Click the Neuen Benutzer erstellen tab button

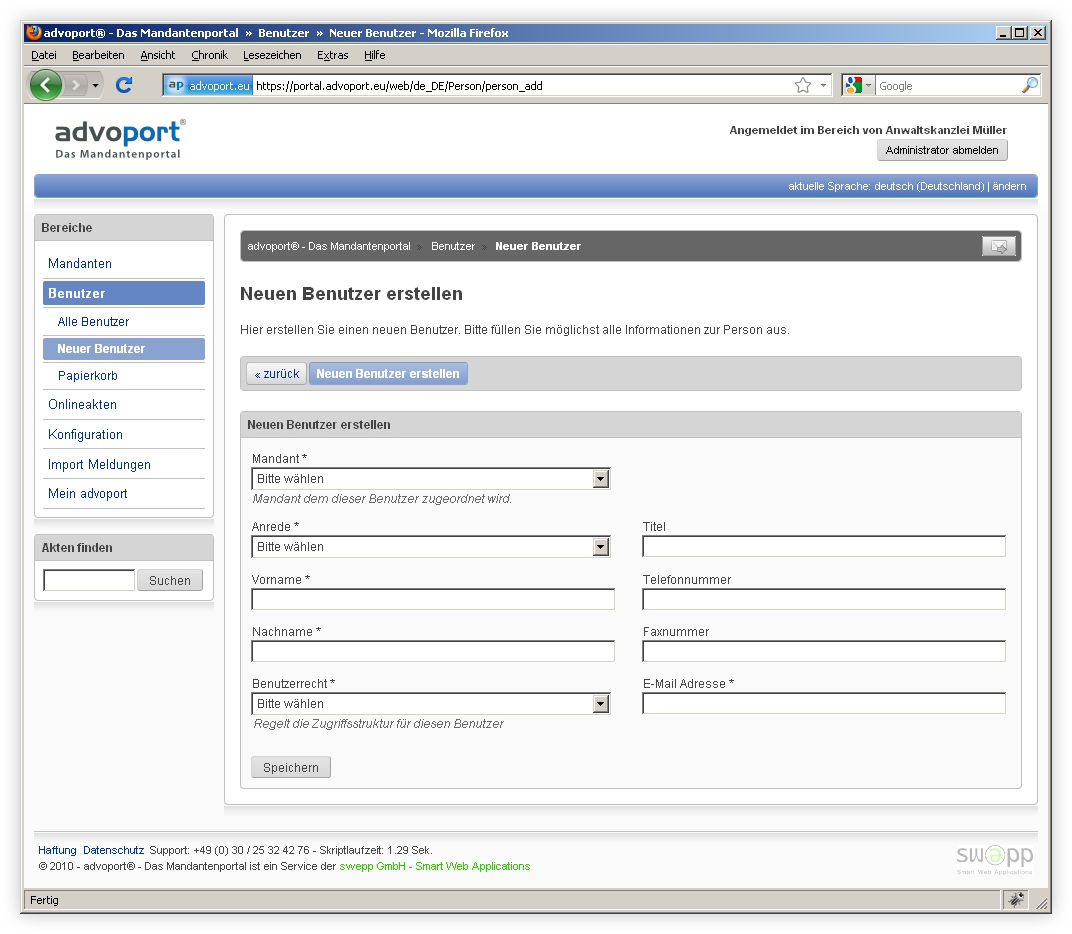388,374
